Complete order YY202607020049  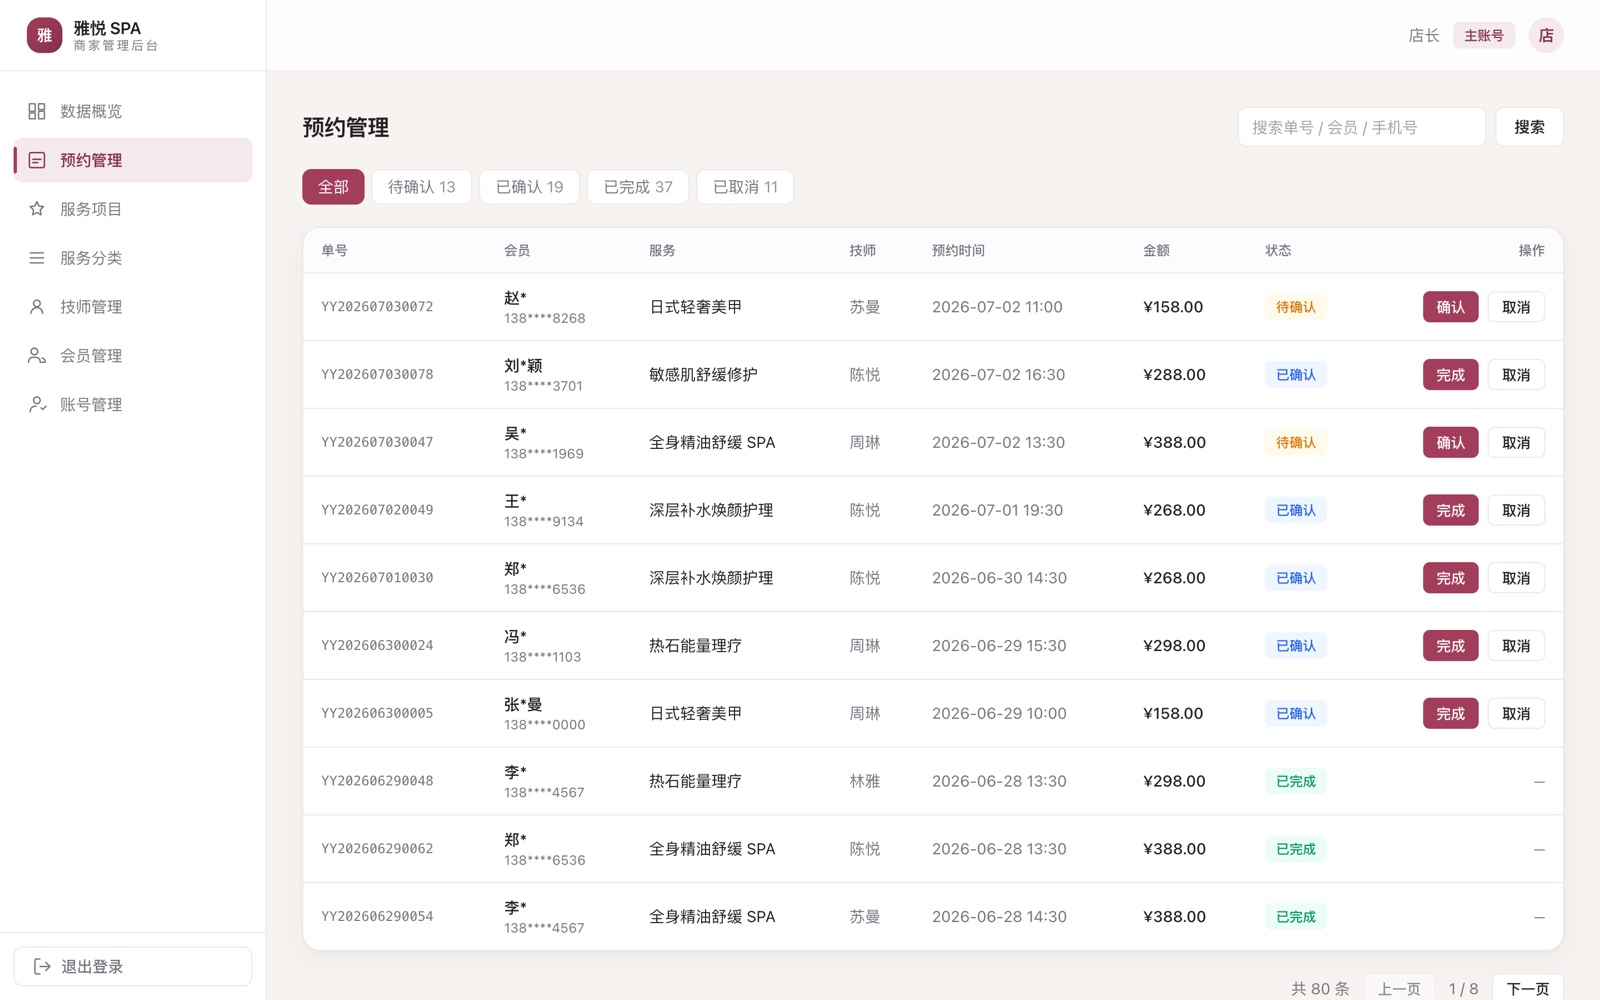coord(1450,510)
